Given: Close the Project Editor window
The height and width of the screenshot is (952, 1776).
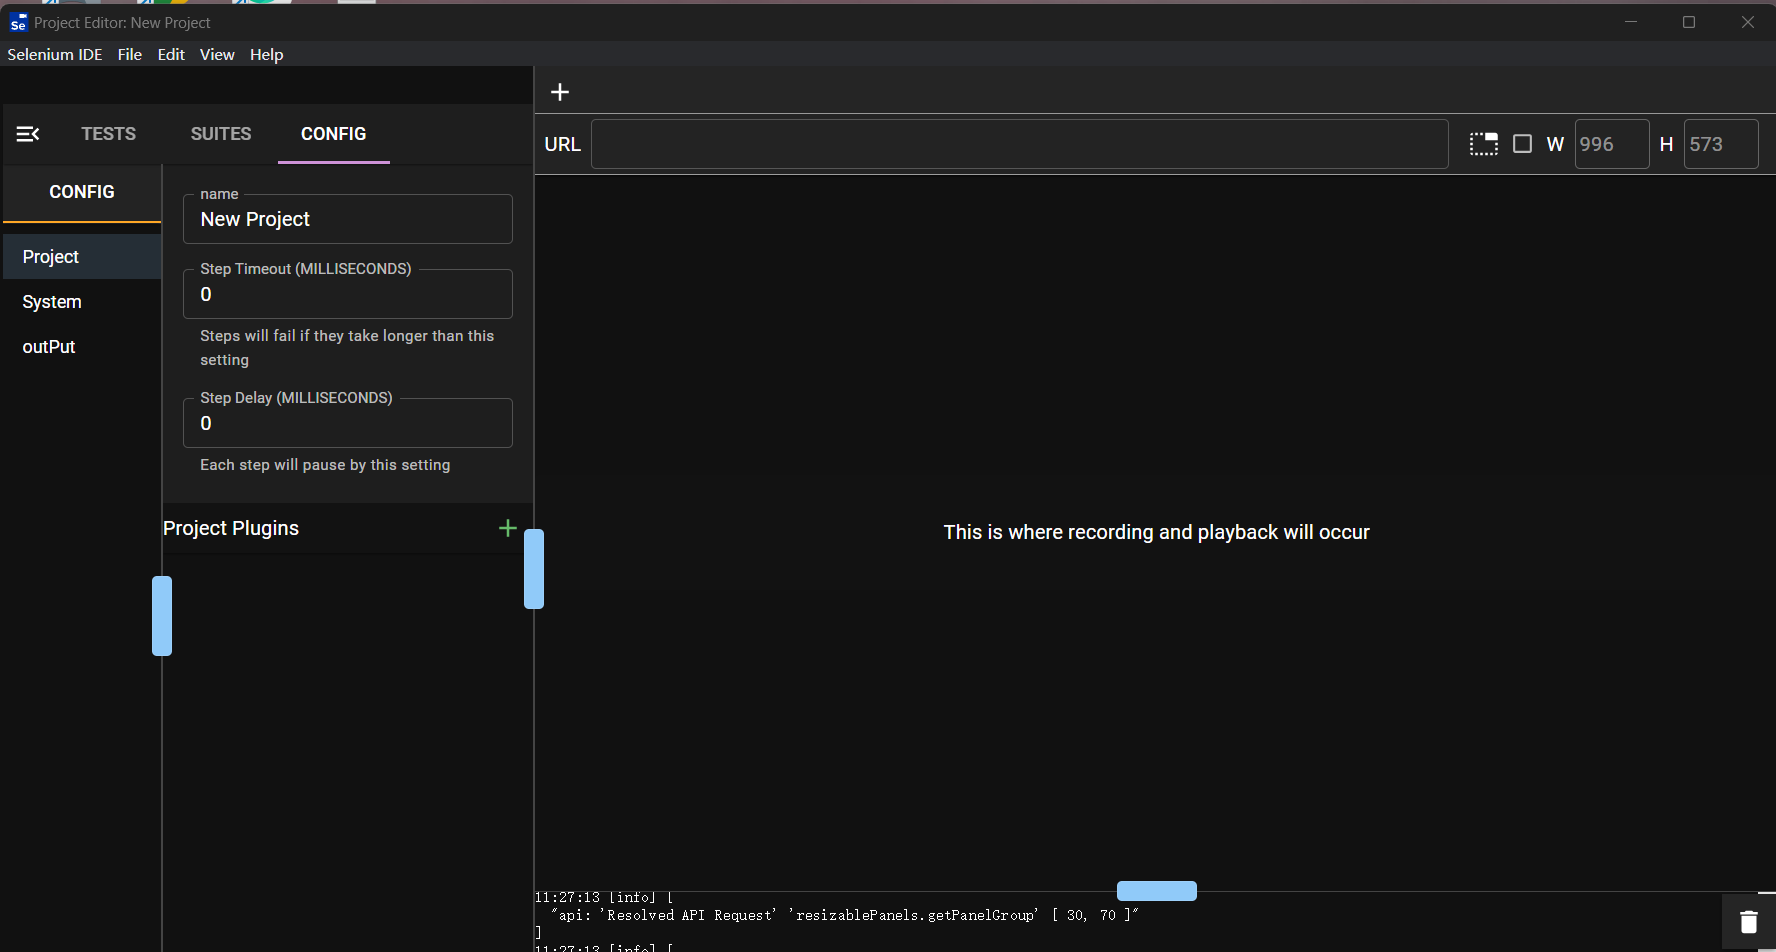Looking at the screenshot, I should [x=1748, y=22].
